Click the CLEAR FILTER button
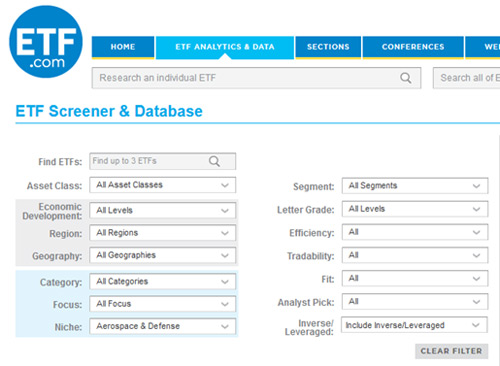The image size is (500, 366). click(x=451, y=351)
